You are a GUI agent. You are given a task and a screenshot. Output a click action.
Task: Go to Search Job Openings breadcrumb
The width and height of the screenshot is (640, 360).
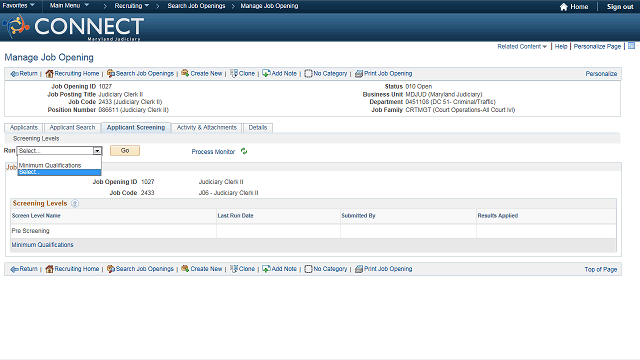coord(196,6)
